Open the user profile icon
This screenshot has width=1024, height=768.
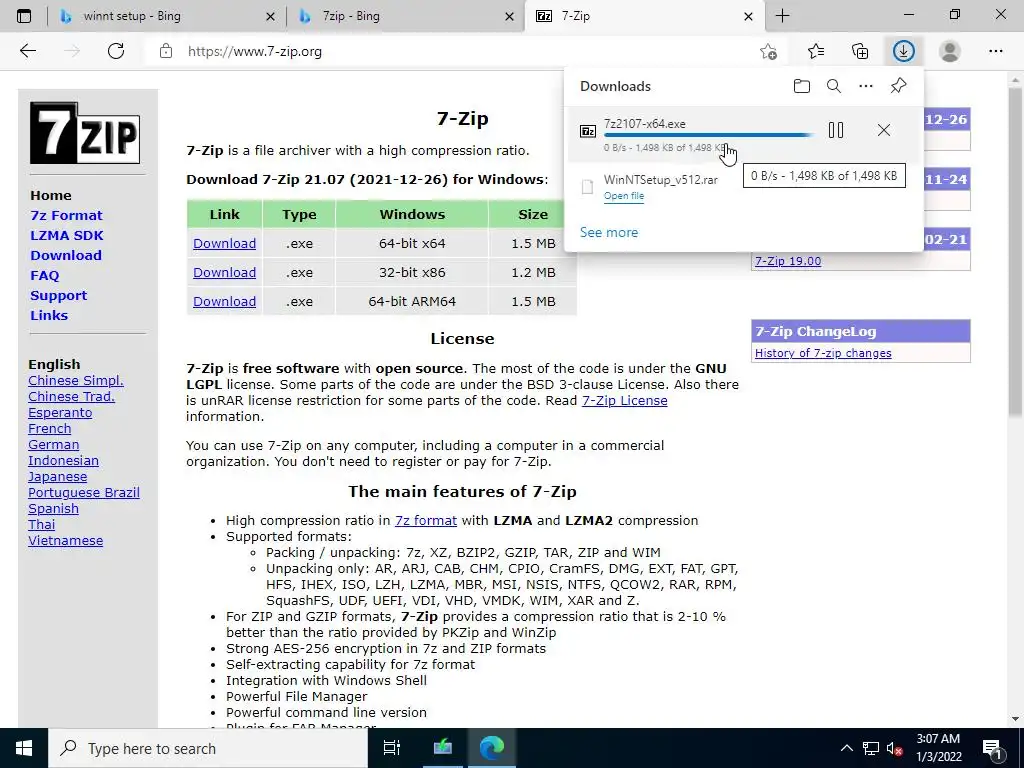(x=950, y=51)
